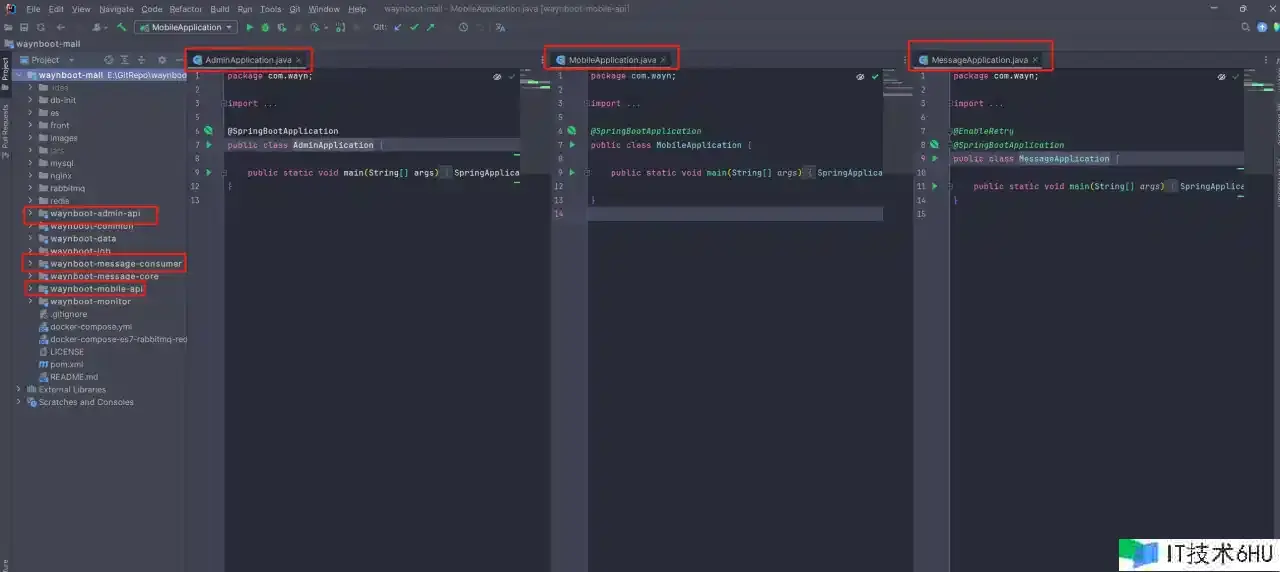Toggle reader mode eye icon in AdminApplication editor
1280x572 pixels.
(497, 77)
